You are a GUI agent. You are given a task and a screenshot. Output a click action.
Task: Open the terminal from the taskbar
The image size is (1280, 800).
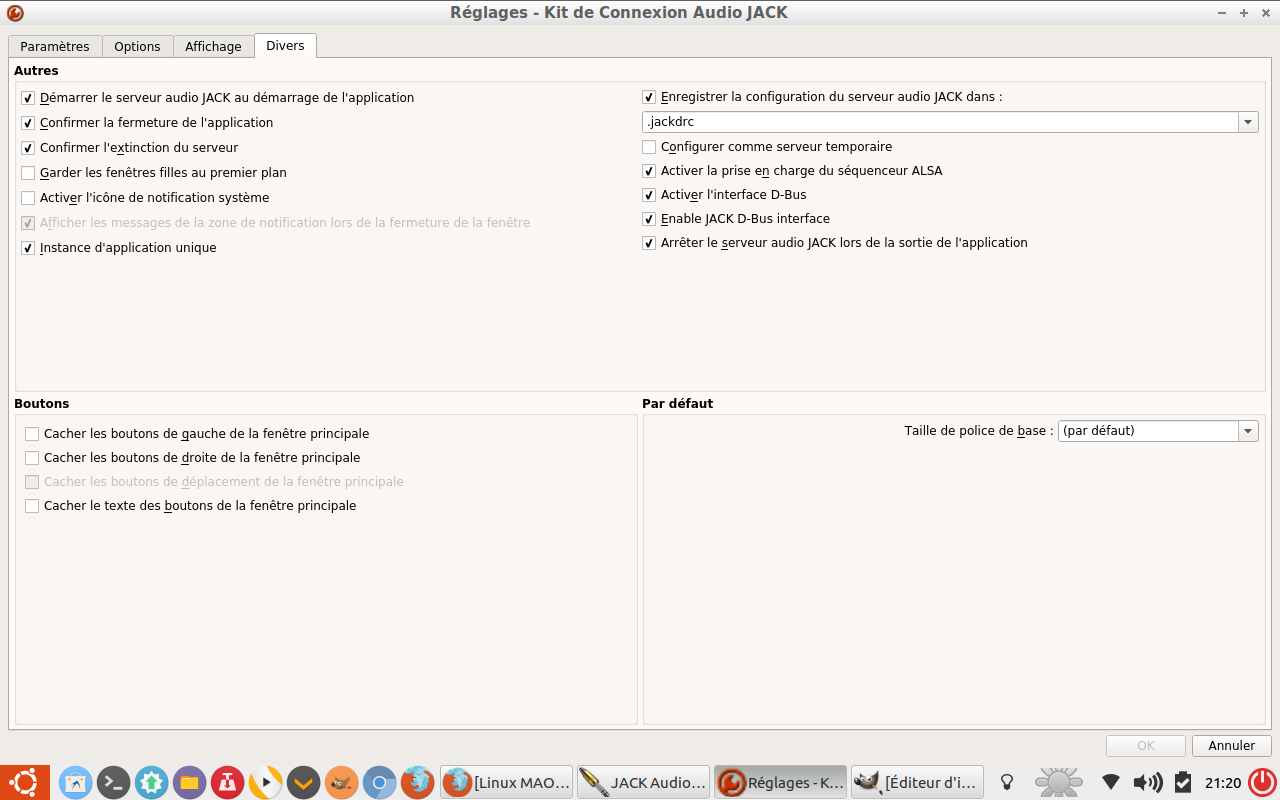click(114, 782)
